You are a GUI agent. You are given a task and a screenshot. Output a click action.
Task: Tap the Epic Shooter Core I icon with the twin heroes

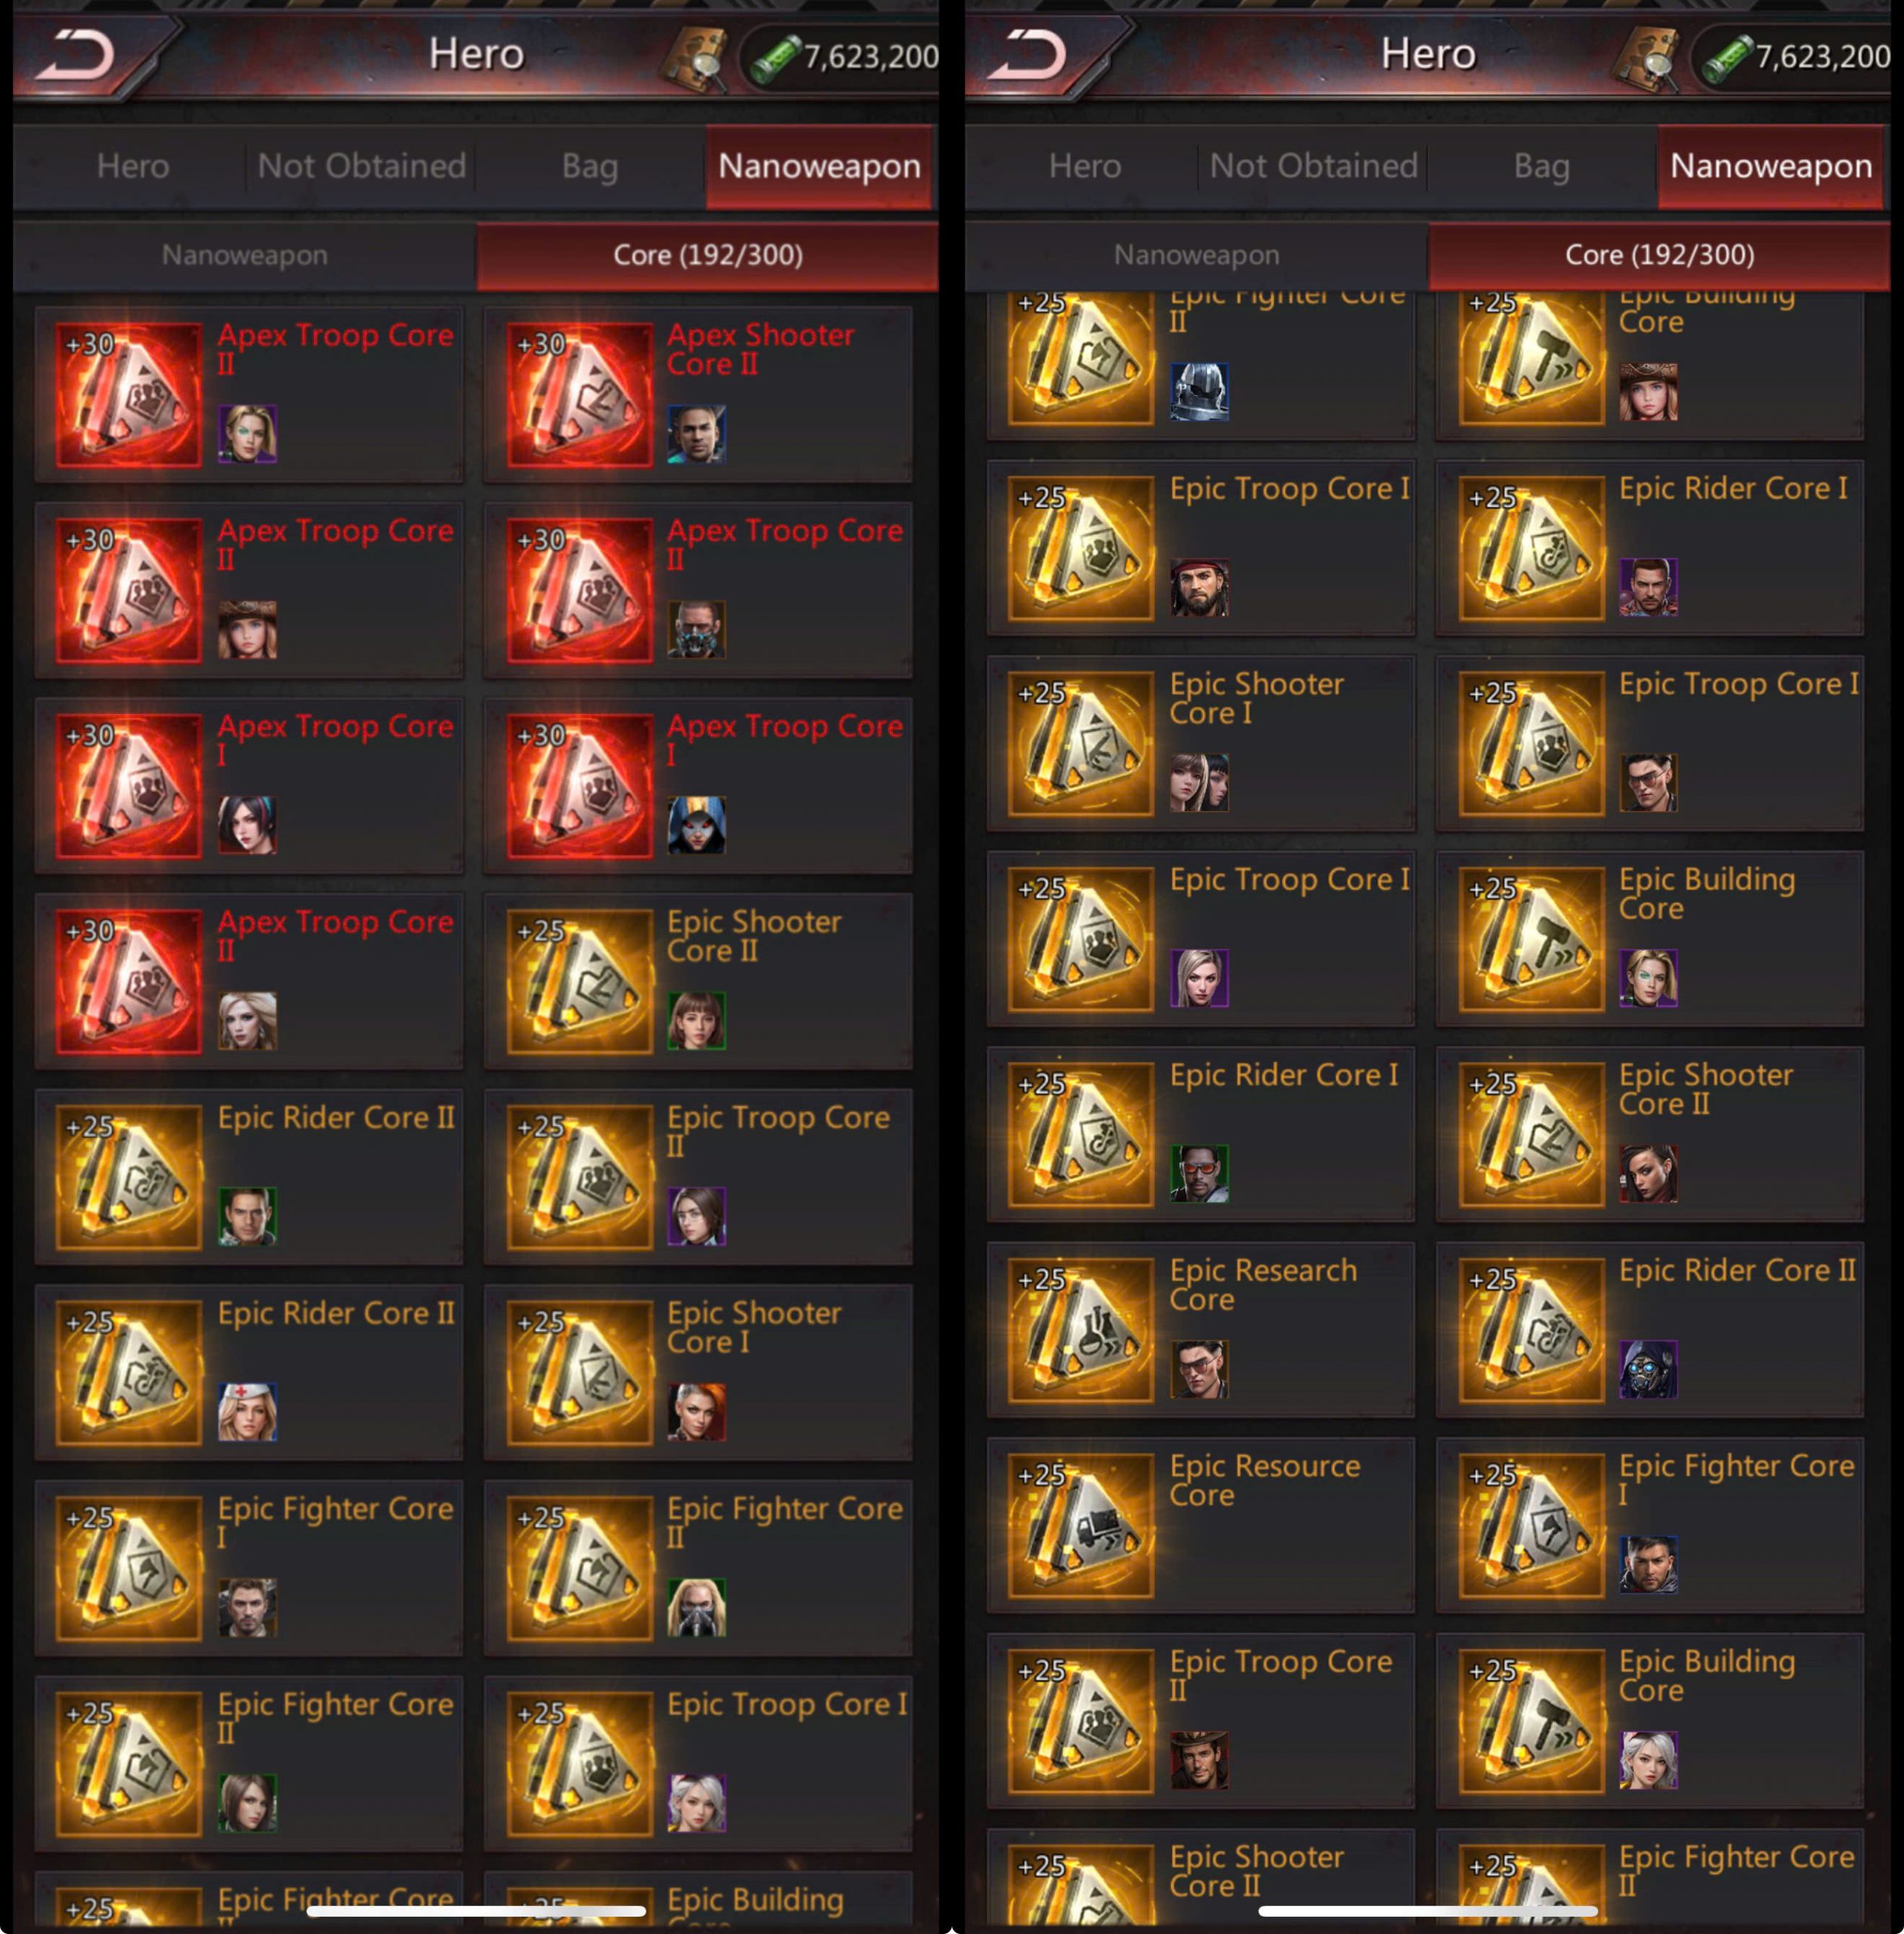pos(1081,743)
